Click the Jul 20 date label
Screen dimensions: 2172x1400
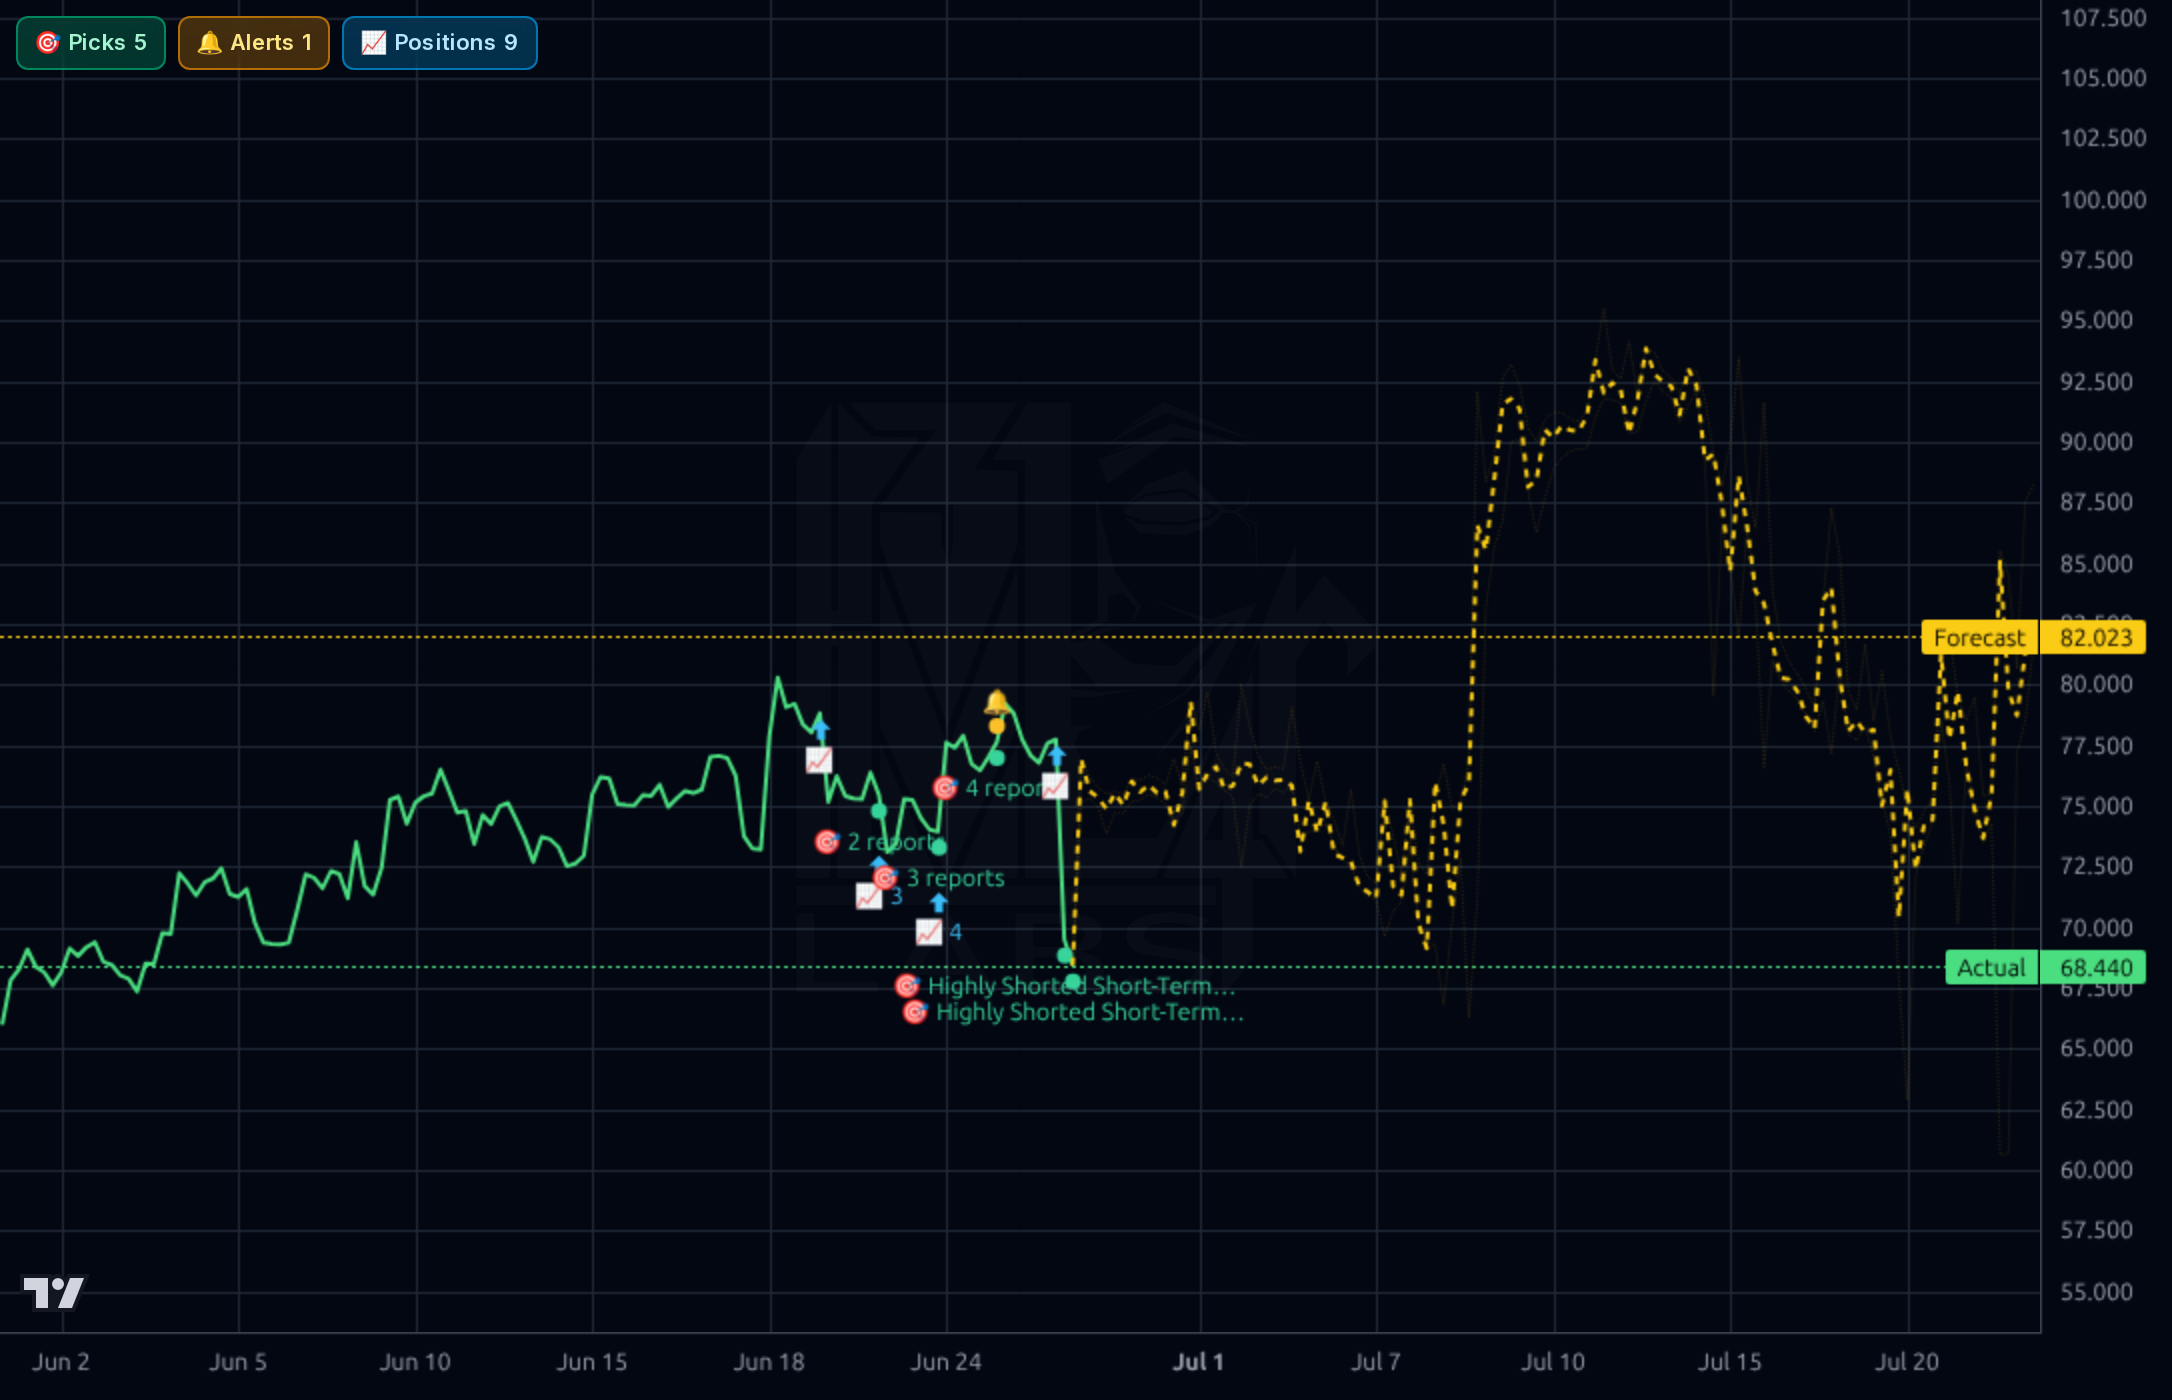pyautogui.click(x=1907, y=1362)
